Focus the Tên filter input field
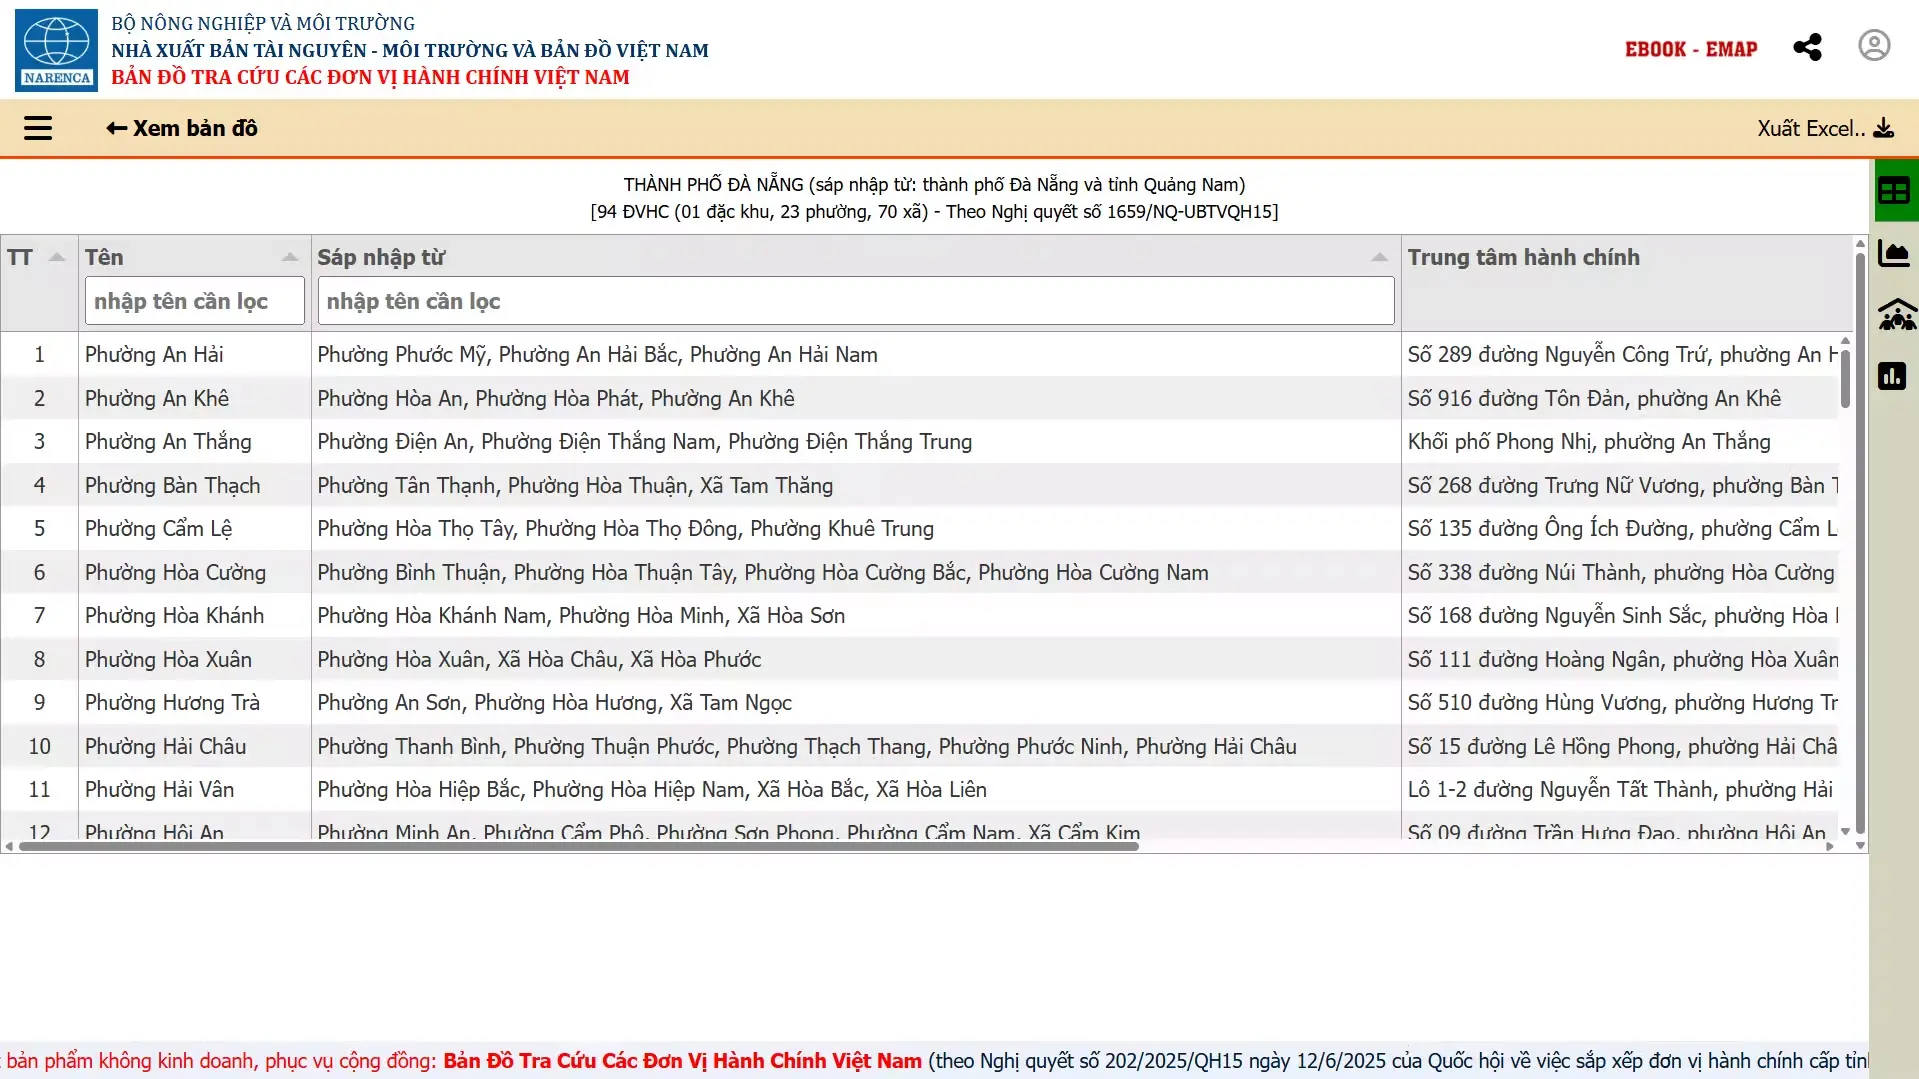The image size is (1919, 1079). 195,301
